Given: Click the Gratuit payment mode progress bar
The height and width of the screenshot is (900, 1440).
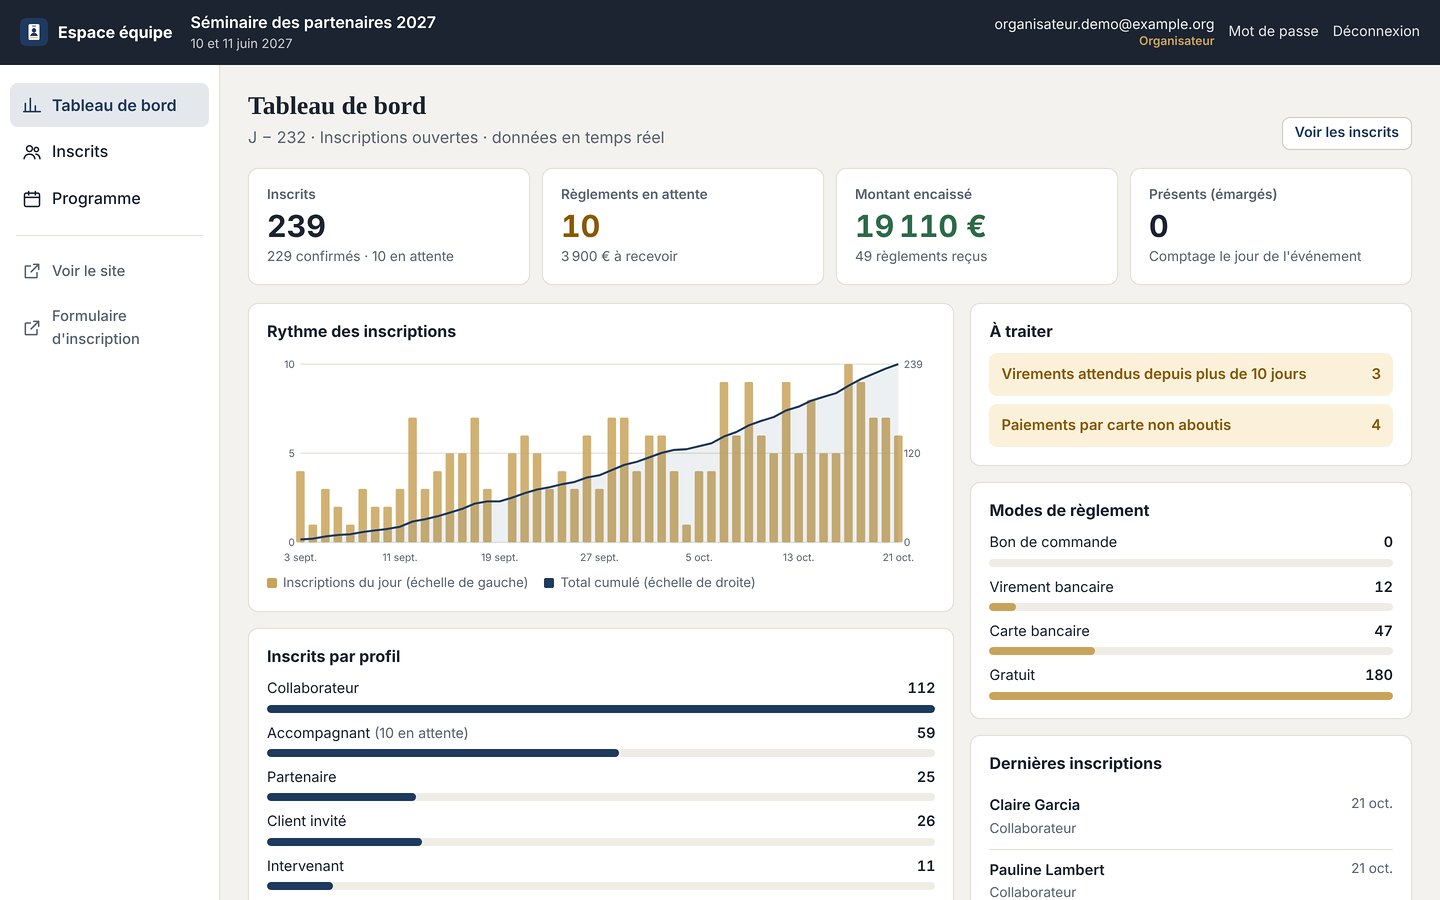Looking at the screenshot, I should tap(1191, 696).
